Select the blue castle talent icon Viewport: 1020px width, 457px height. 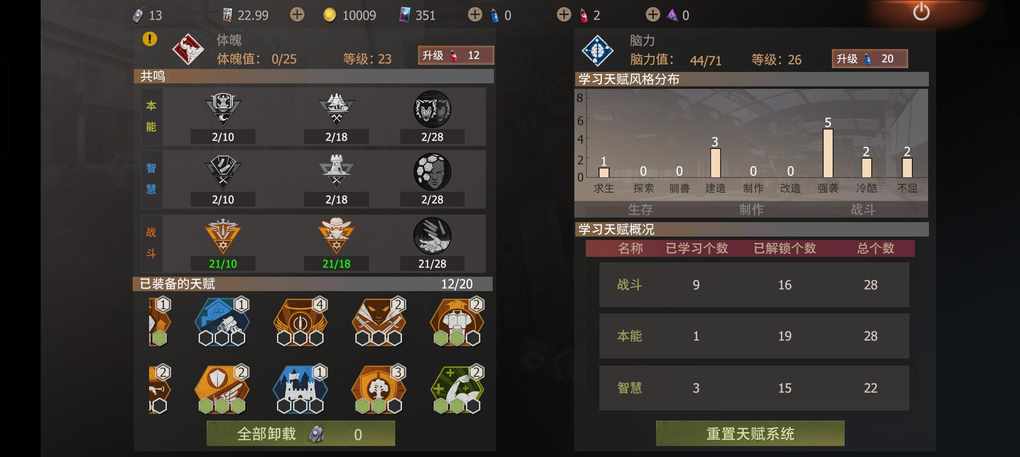(x=300, y=389)
